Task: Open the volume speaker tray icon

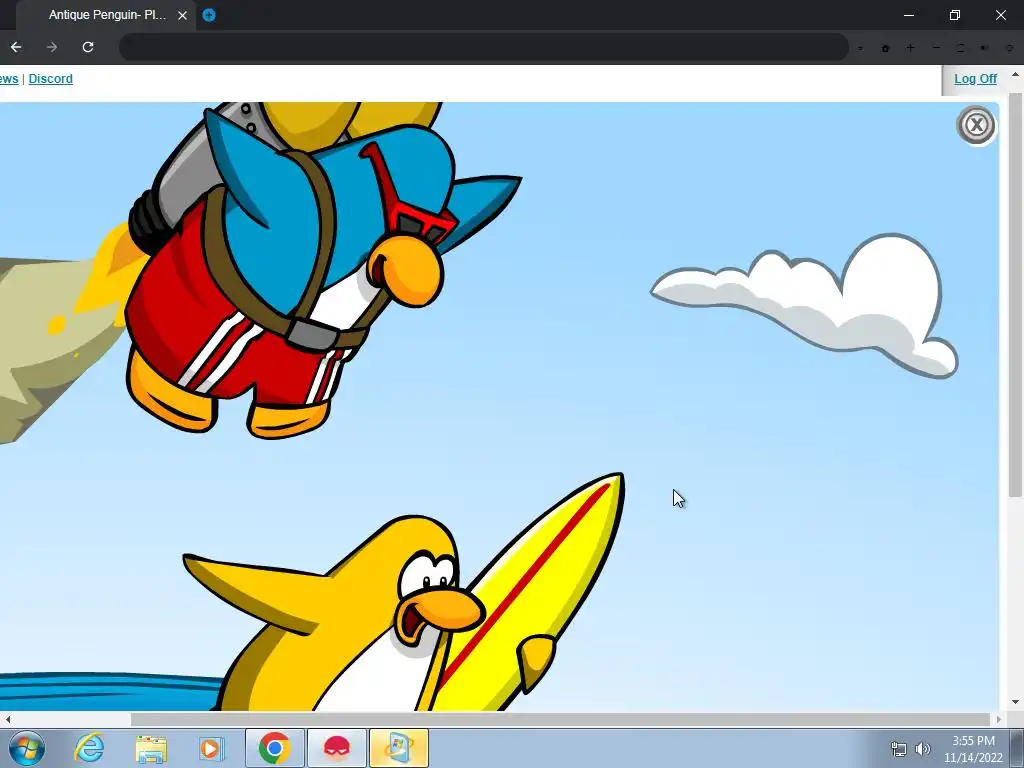Action: (922, 749)
